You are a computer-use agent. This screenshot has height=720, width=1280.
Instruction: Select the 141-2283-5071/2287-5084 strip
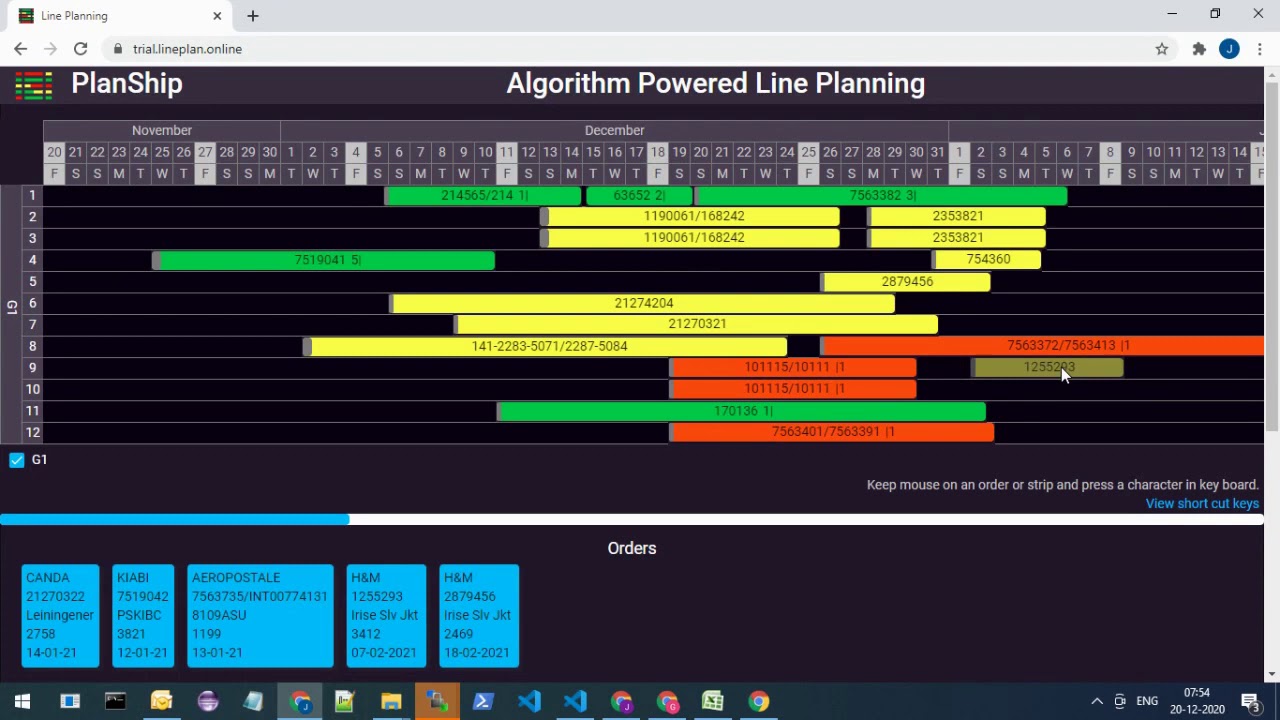tap(546, 346)
